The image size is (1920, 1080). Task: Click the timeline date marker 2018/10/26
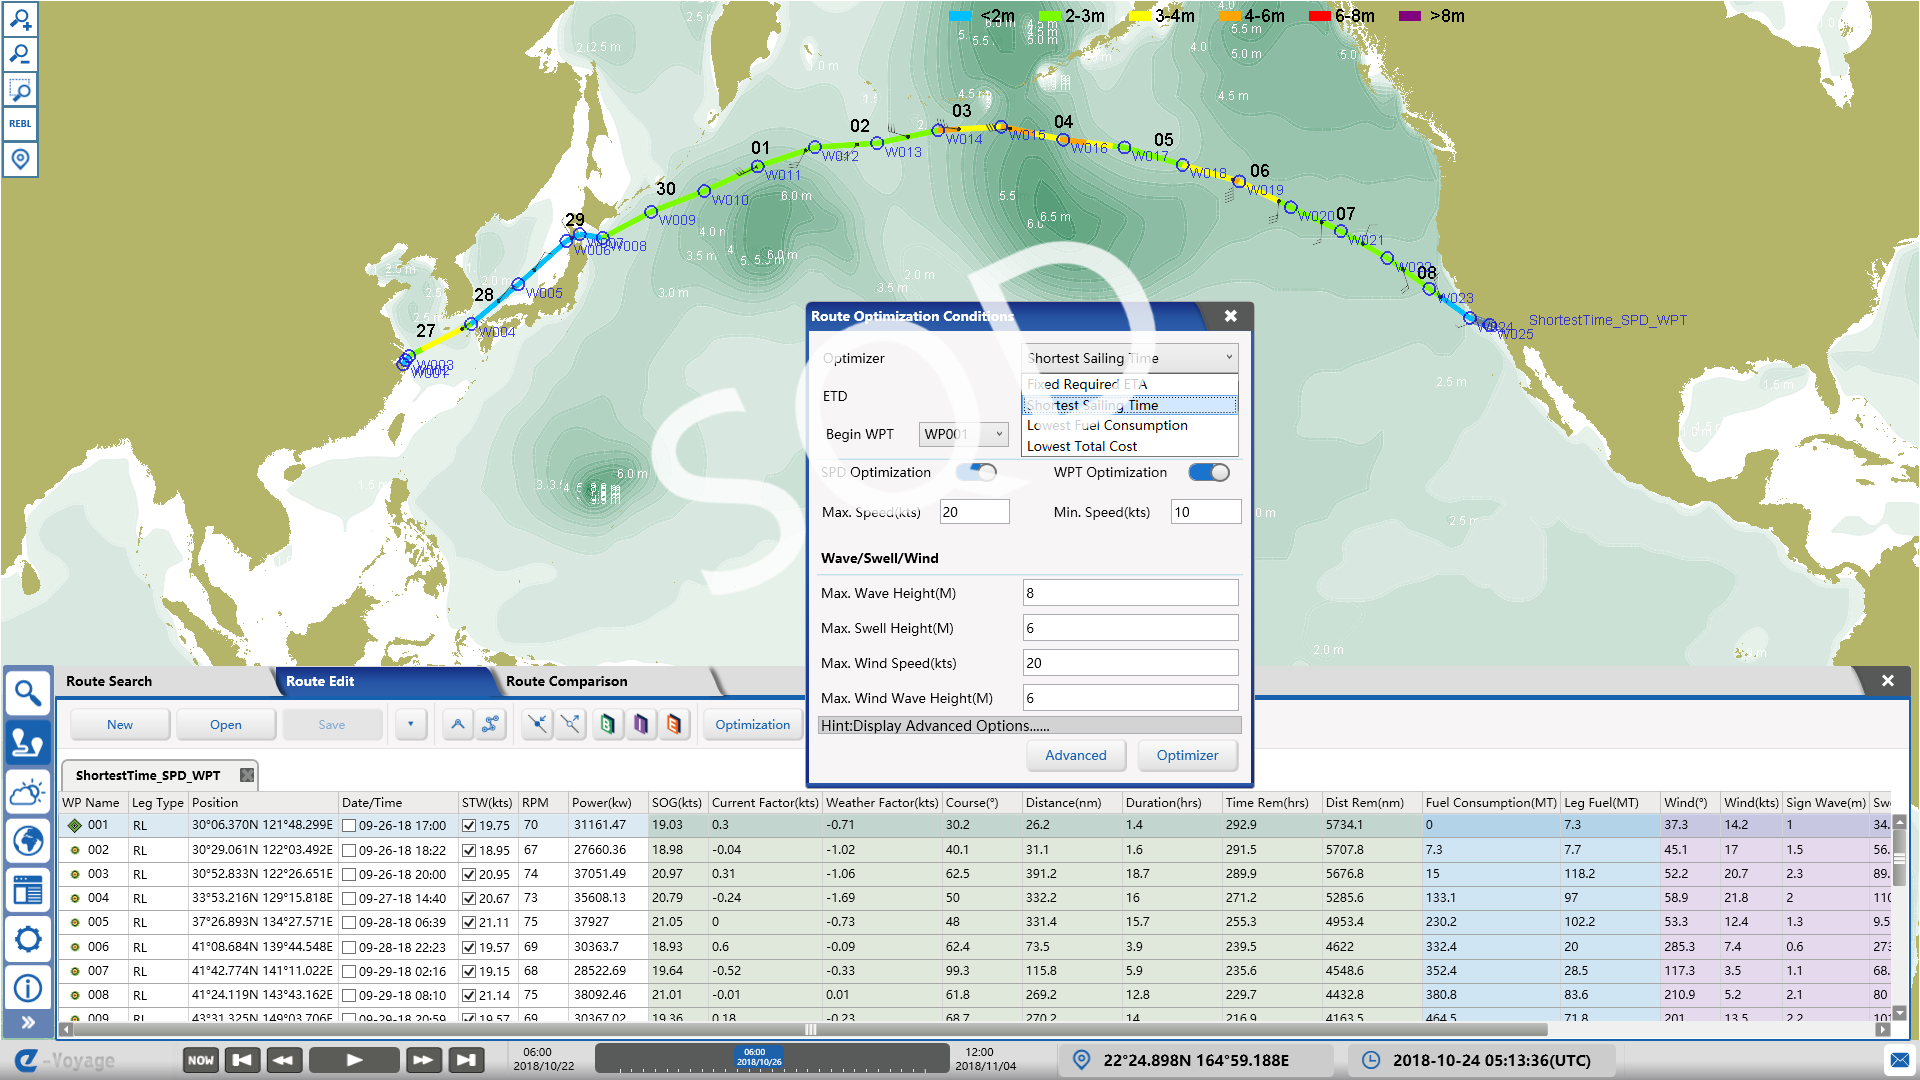click(x=759, y=1057)
